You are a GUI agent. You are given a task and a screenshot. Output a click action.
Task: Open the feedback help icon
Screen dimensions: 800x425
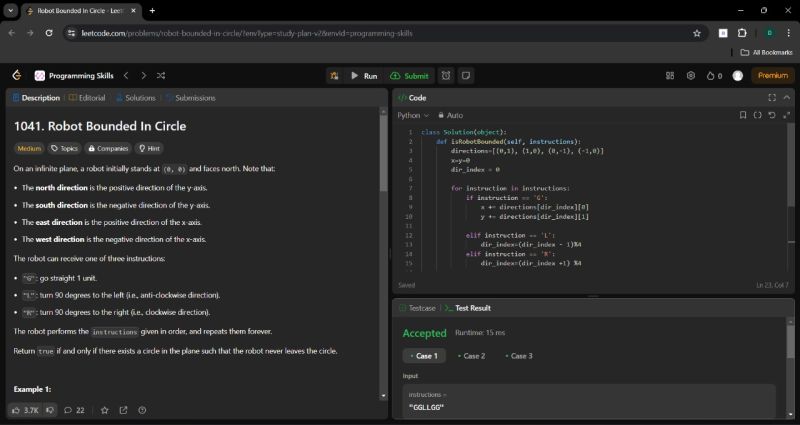pos(142,410)
